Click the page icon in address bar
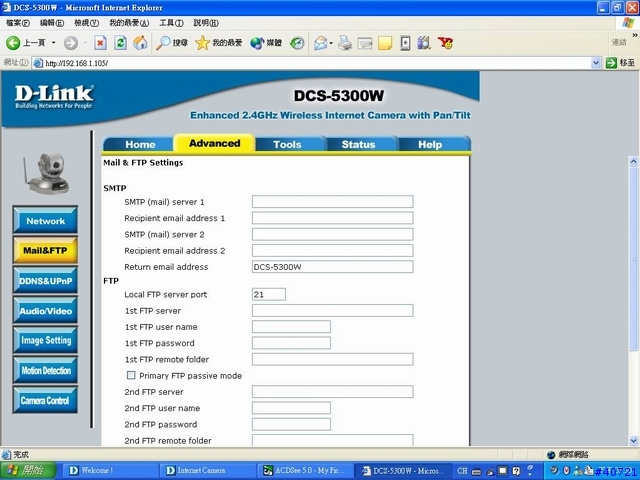Viewport: 640px width, 480px height. (38, 63)
